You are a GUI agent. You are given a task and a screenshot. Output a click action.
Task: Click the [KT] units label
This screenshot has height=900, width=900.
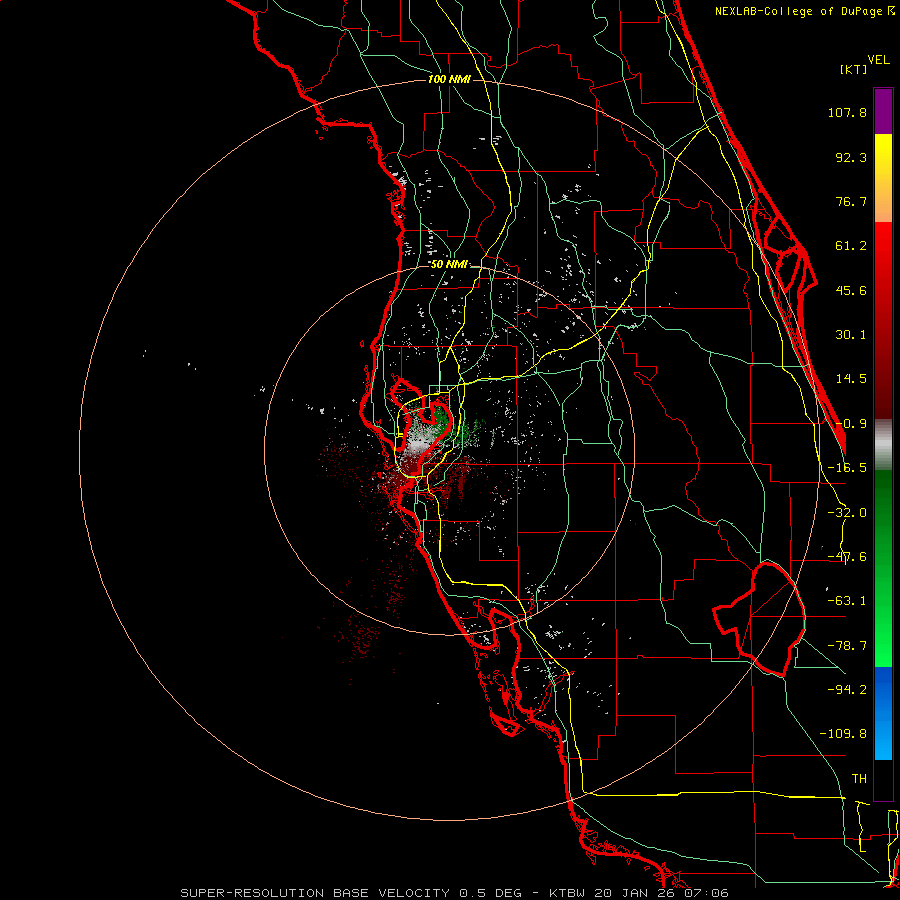[x=854, y=69]
